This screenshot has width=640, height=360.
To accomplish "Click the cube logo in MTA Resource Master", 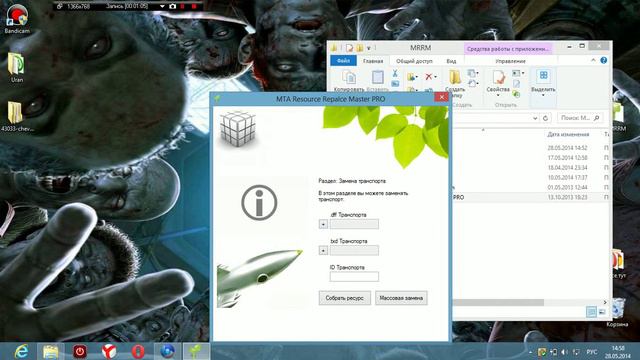I will [x=238, y=129].
